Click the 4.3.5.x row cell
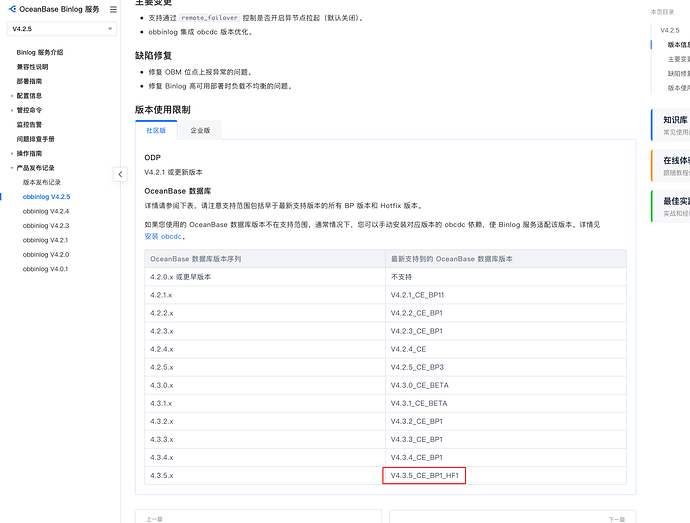 pyautogui.click(x=265, y=475)
